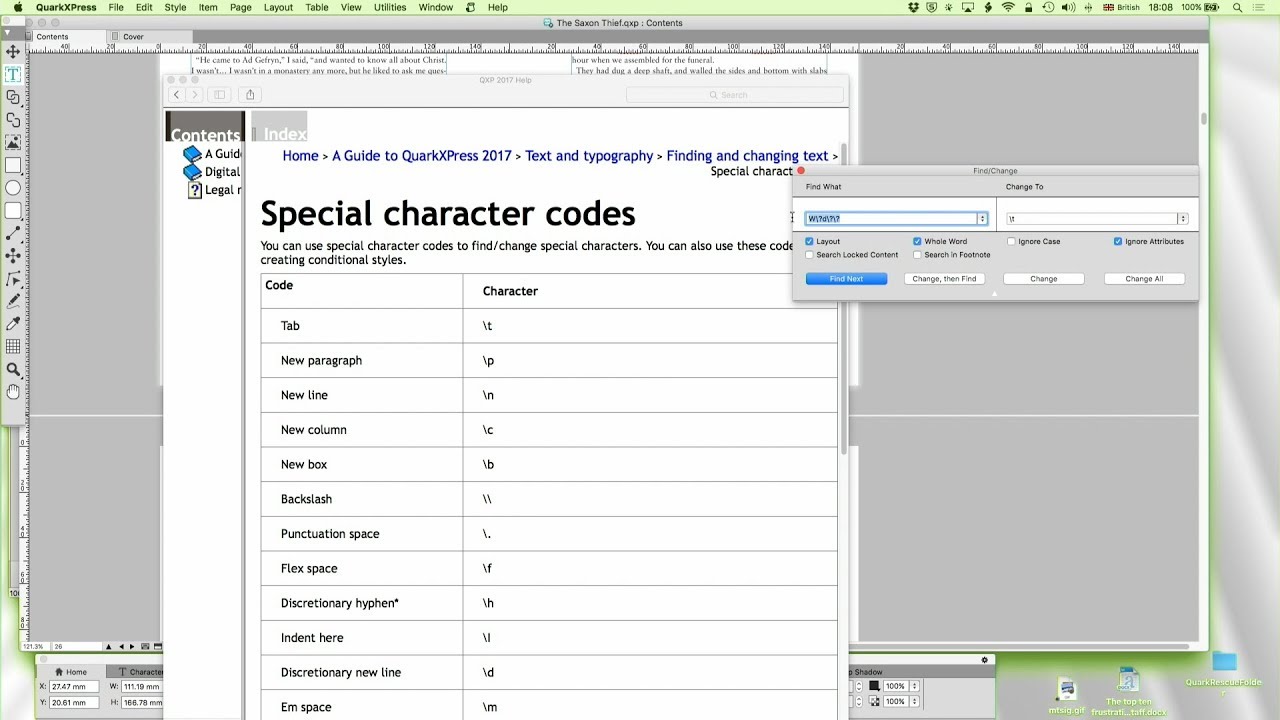
Task: Select the Starburst tool
Action: click(13, 256)
